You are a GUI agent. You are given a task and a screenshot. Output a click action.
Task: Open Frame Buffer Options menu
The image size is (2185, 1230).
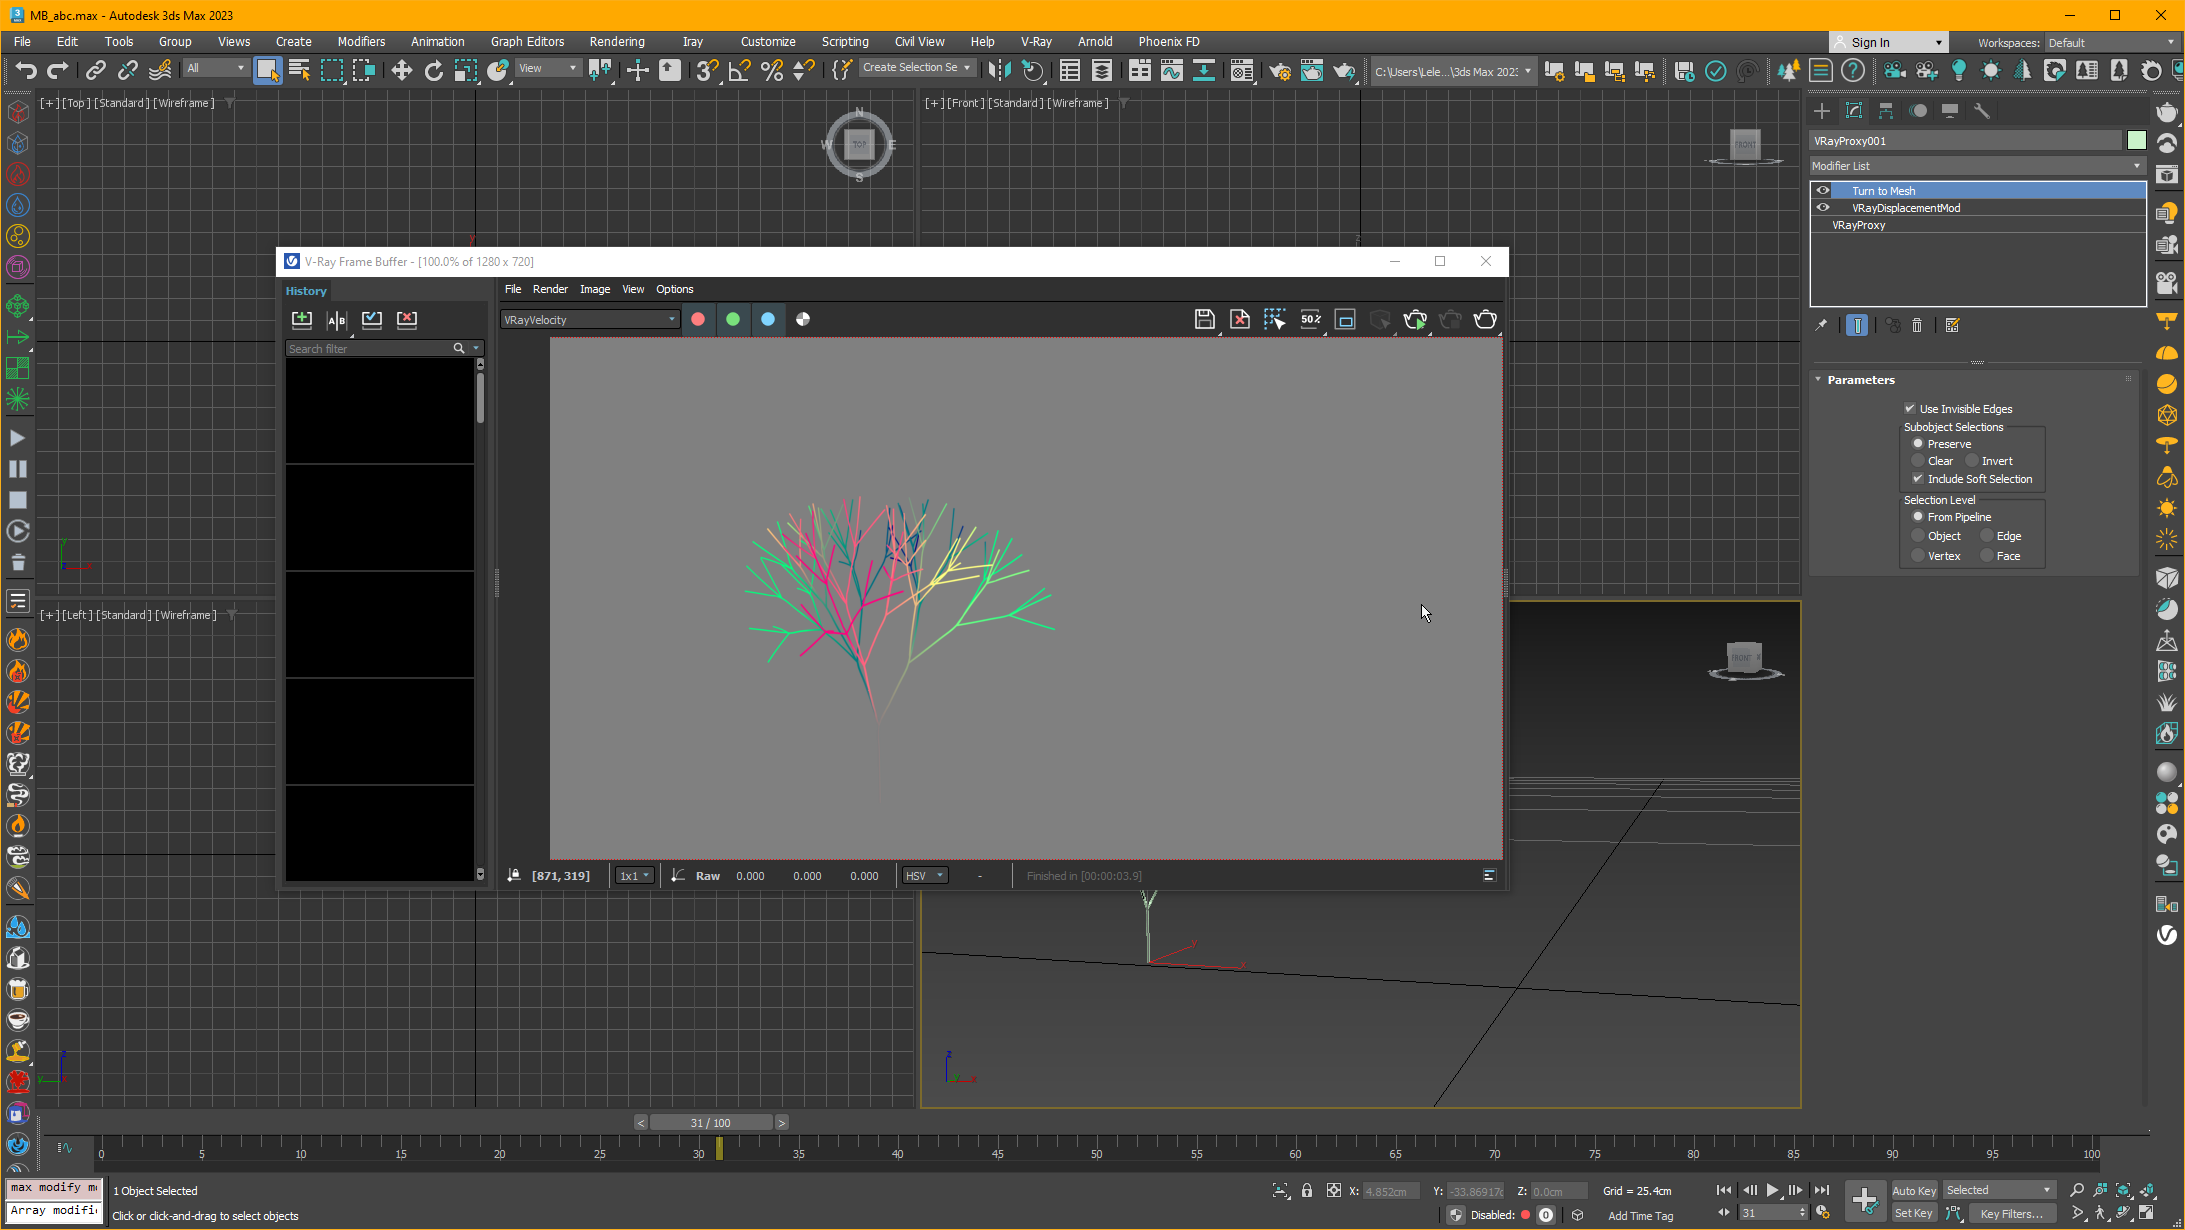[x=674, y=289]
